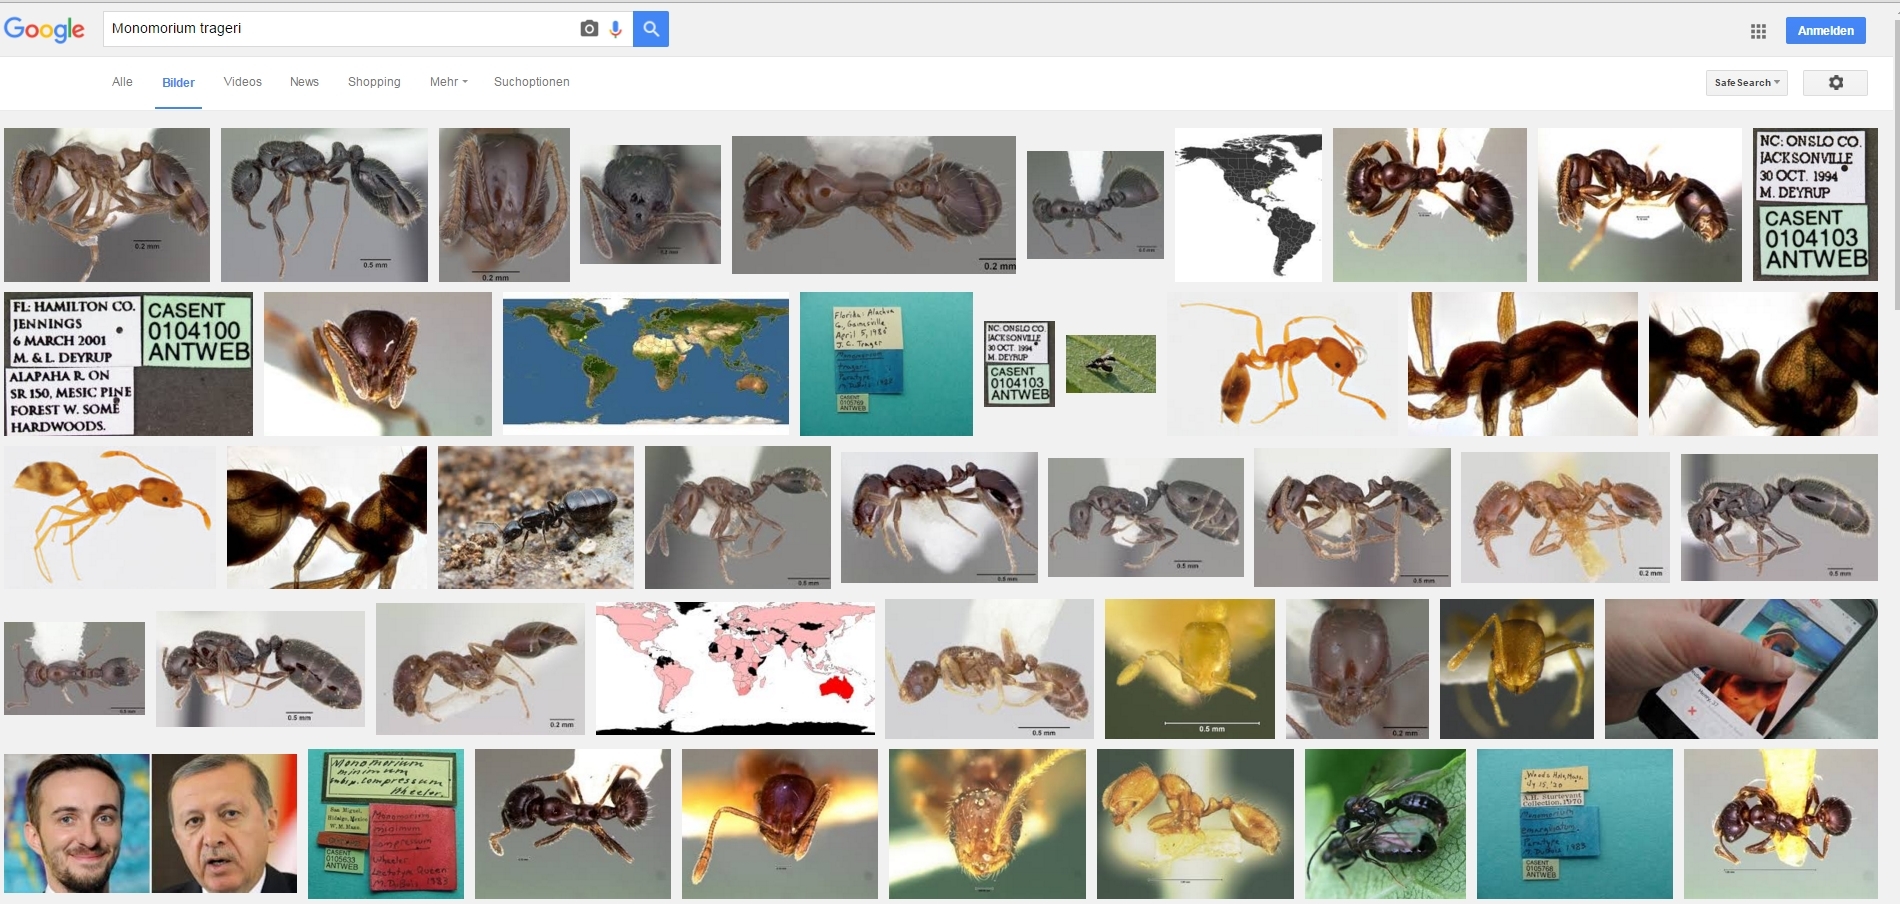Click the camera search-by-image icon
The image size is (1900, 904).
[589, 29]
